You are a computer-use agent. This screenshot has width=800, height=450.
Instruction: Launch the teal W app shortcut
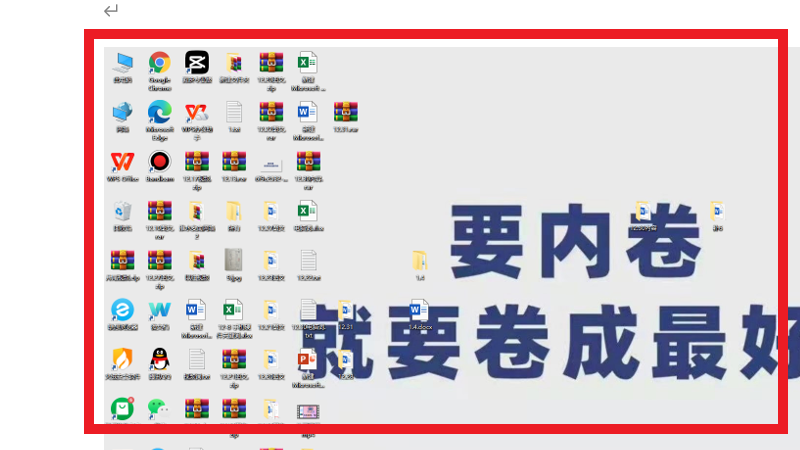tap(160, 310)
